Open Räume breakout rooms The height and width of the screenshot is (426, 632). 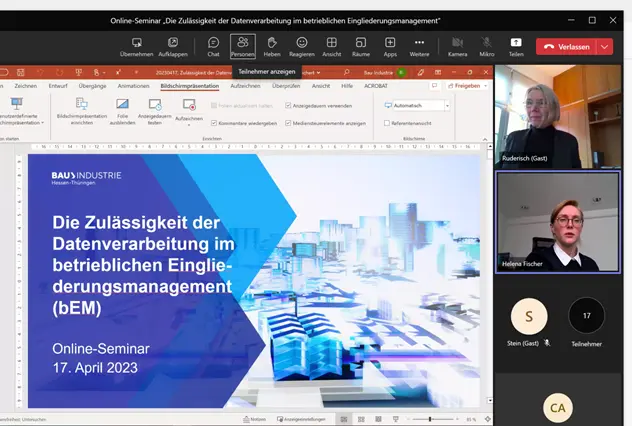click(x=361, y=42)
